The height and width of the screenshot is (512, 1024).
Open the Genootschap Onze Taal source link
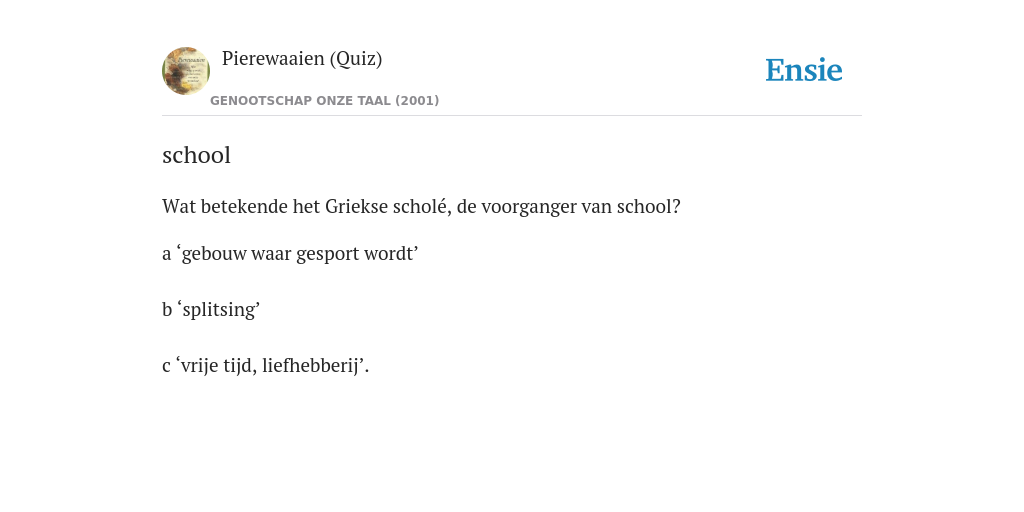(x=325, y=101)
